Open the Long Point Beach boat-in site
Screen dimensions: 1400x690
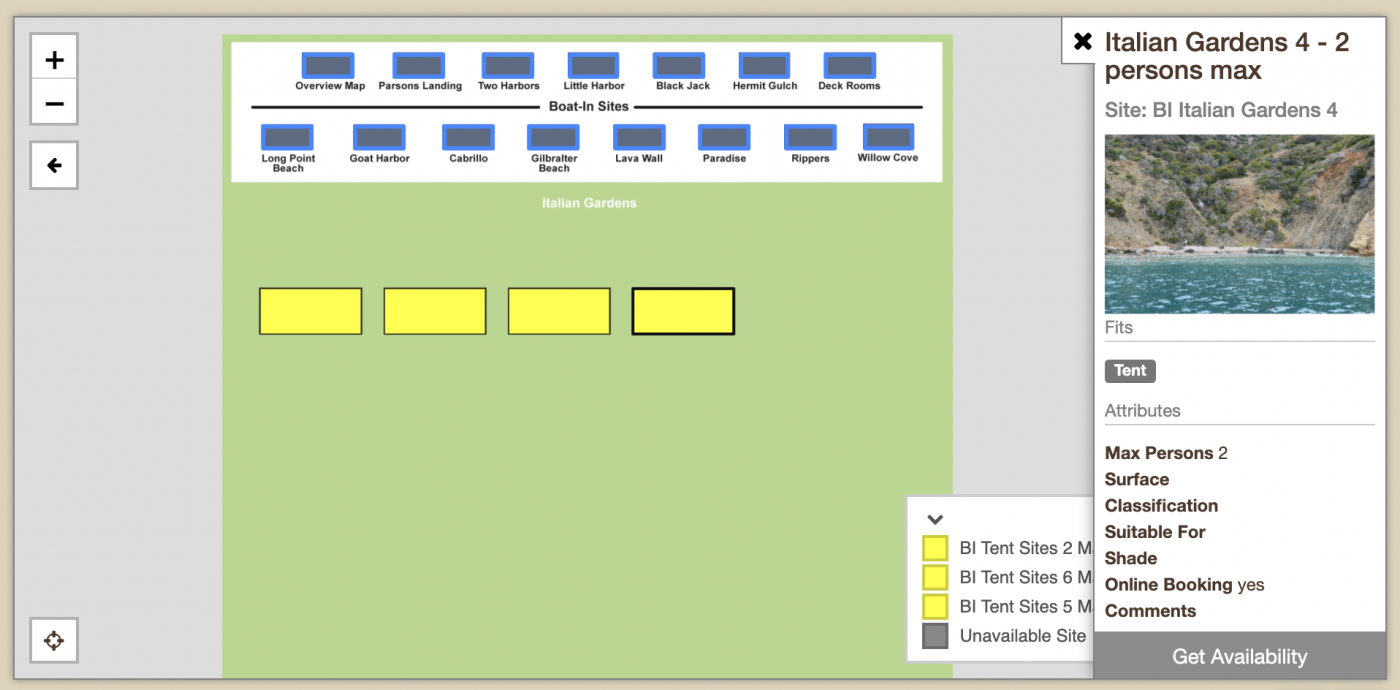pos(287,137)
